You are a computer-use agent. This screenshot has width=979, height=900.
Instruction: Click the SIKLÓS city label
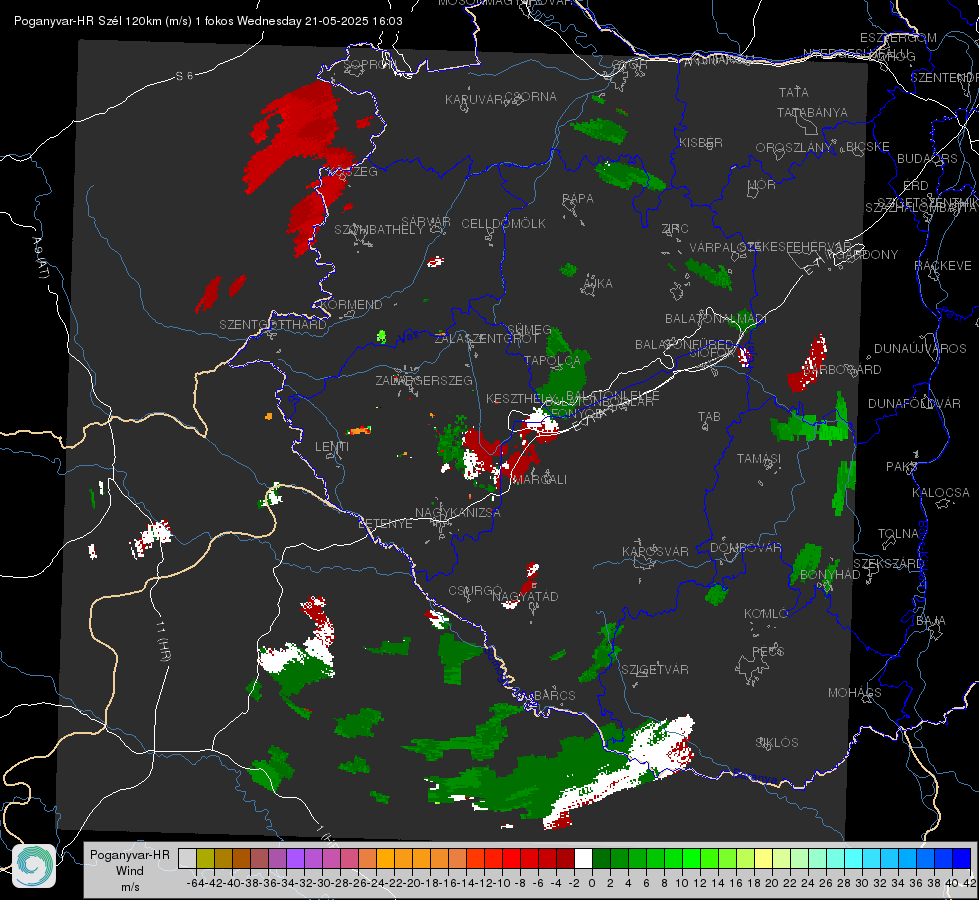coord(777,743)
